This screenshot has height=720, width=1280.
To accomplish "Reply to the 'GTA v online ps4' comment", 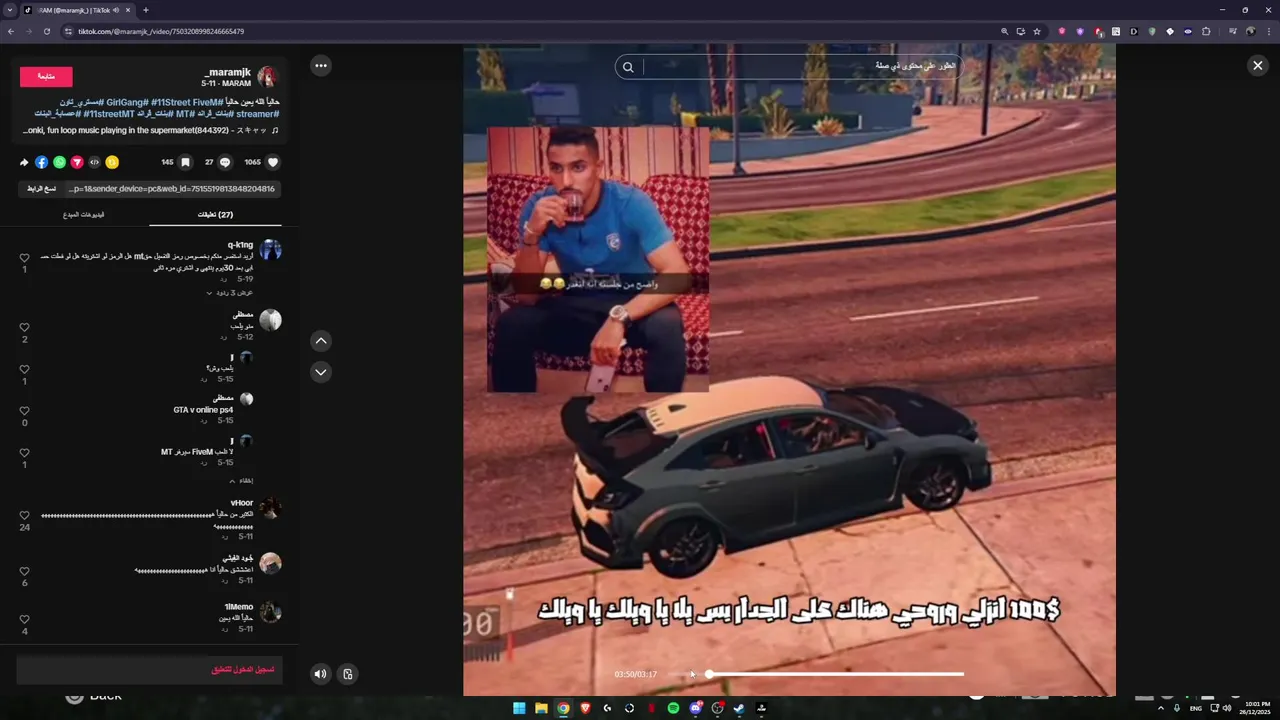I will tap(204, 420).
